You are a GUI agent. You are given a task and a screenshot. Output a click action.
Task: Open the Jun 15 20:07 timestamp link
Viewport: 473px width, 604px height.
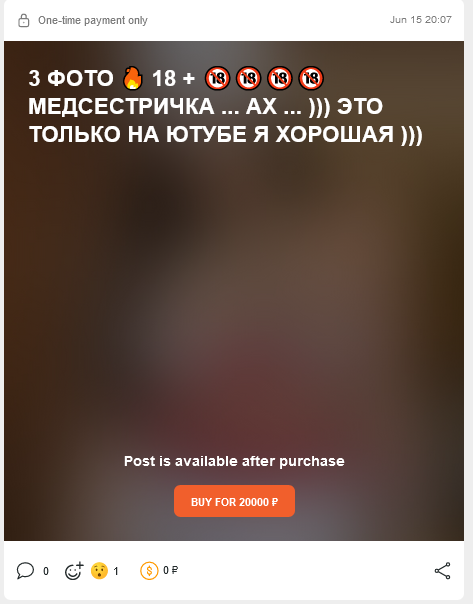click(x=421, y=20)
